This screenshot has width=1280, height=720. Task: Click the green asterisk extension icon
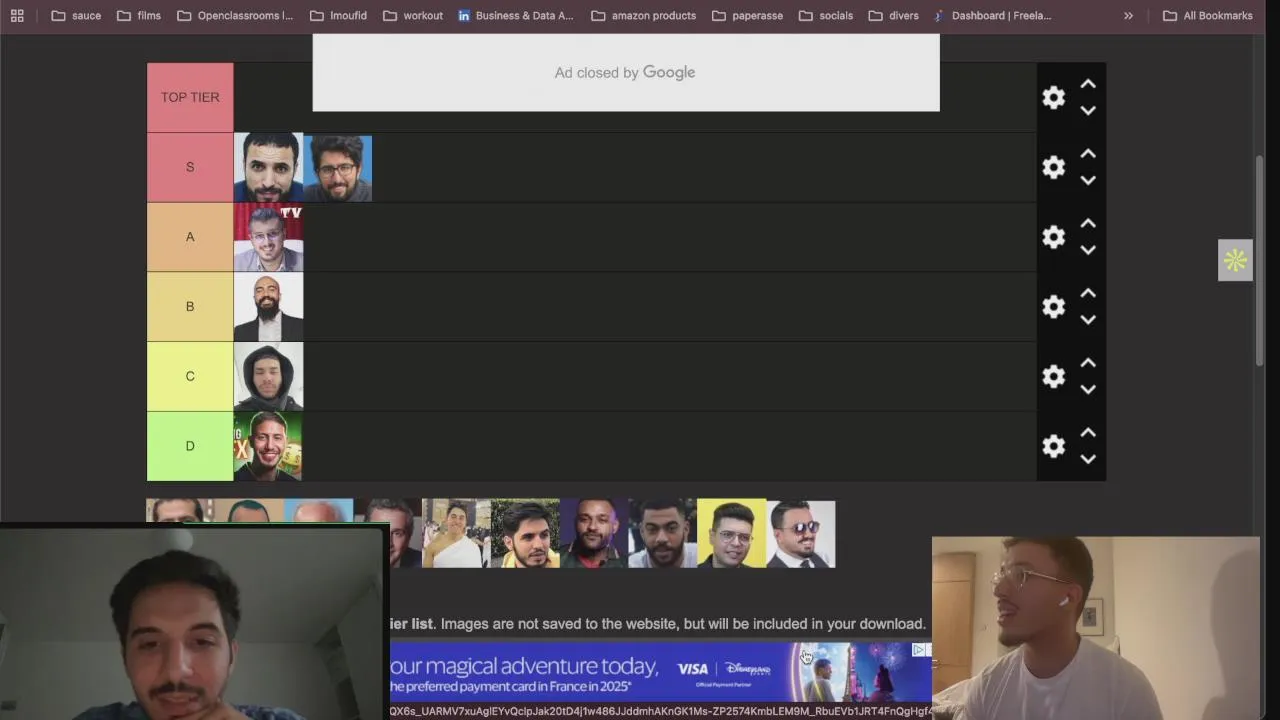coord(1235,260)
